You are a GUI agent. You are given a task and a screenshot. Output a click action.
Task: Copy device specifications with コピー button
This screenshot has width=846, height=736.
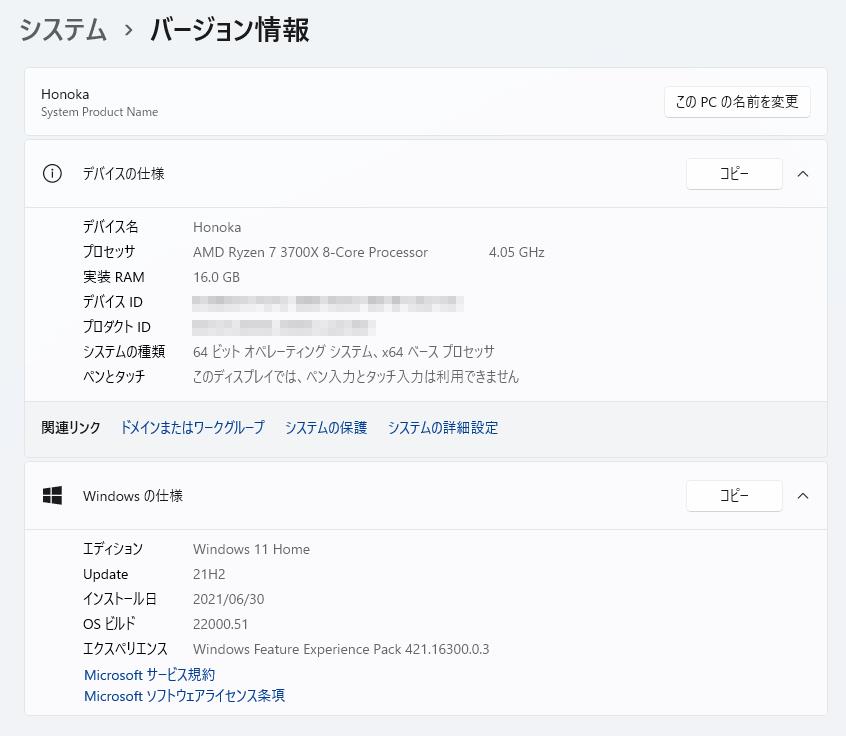734,174
